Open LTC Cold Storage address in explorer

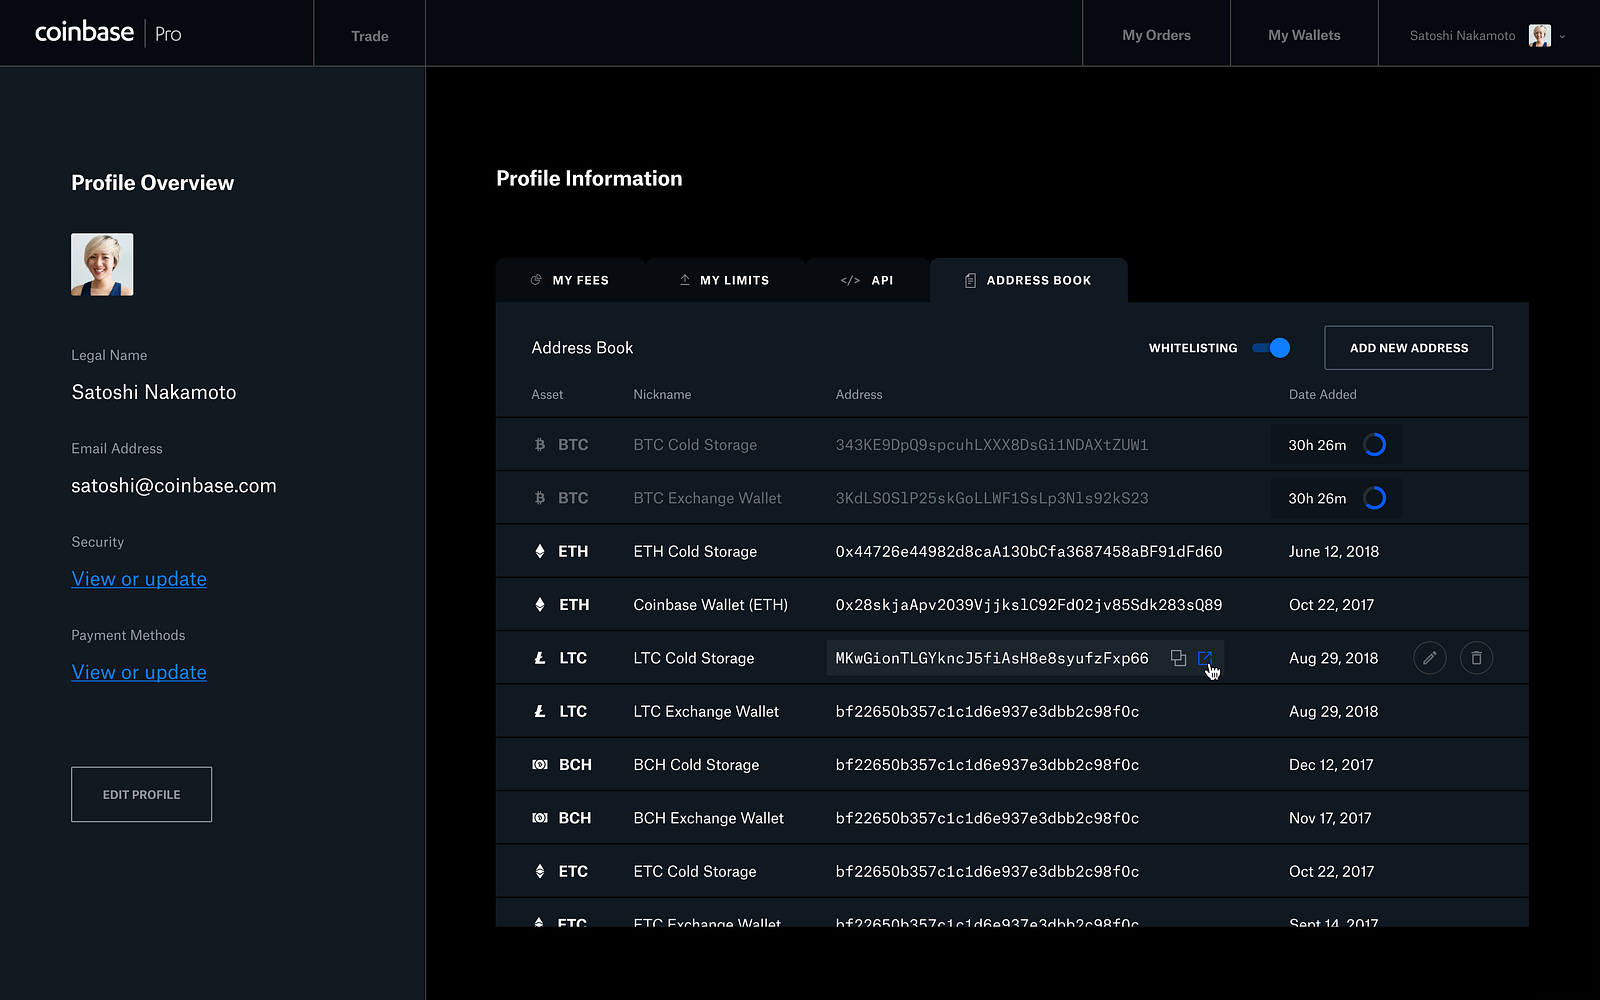tap(1205, 658)
